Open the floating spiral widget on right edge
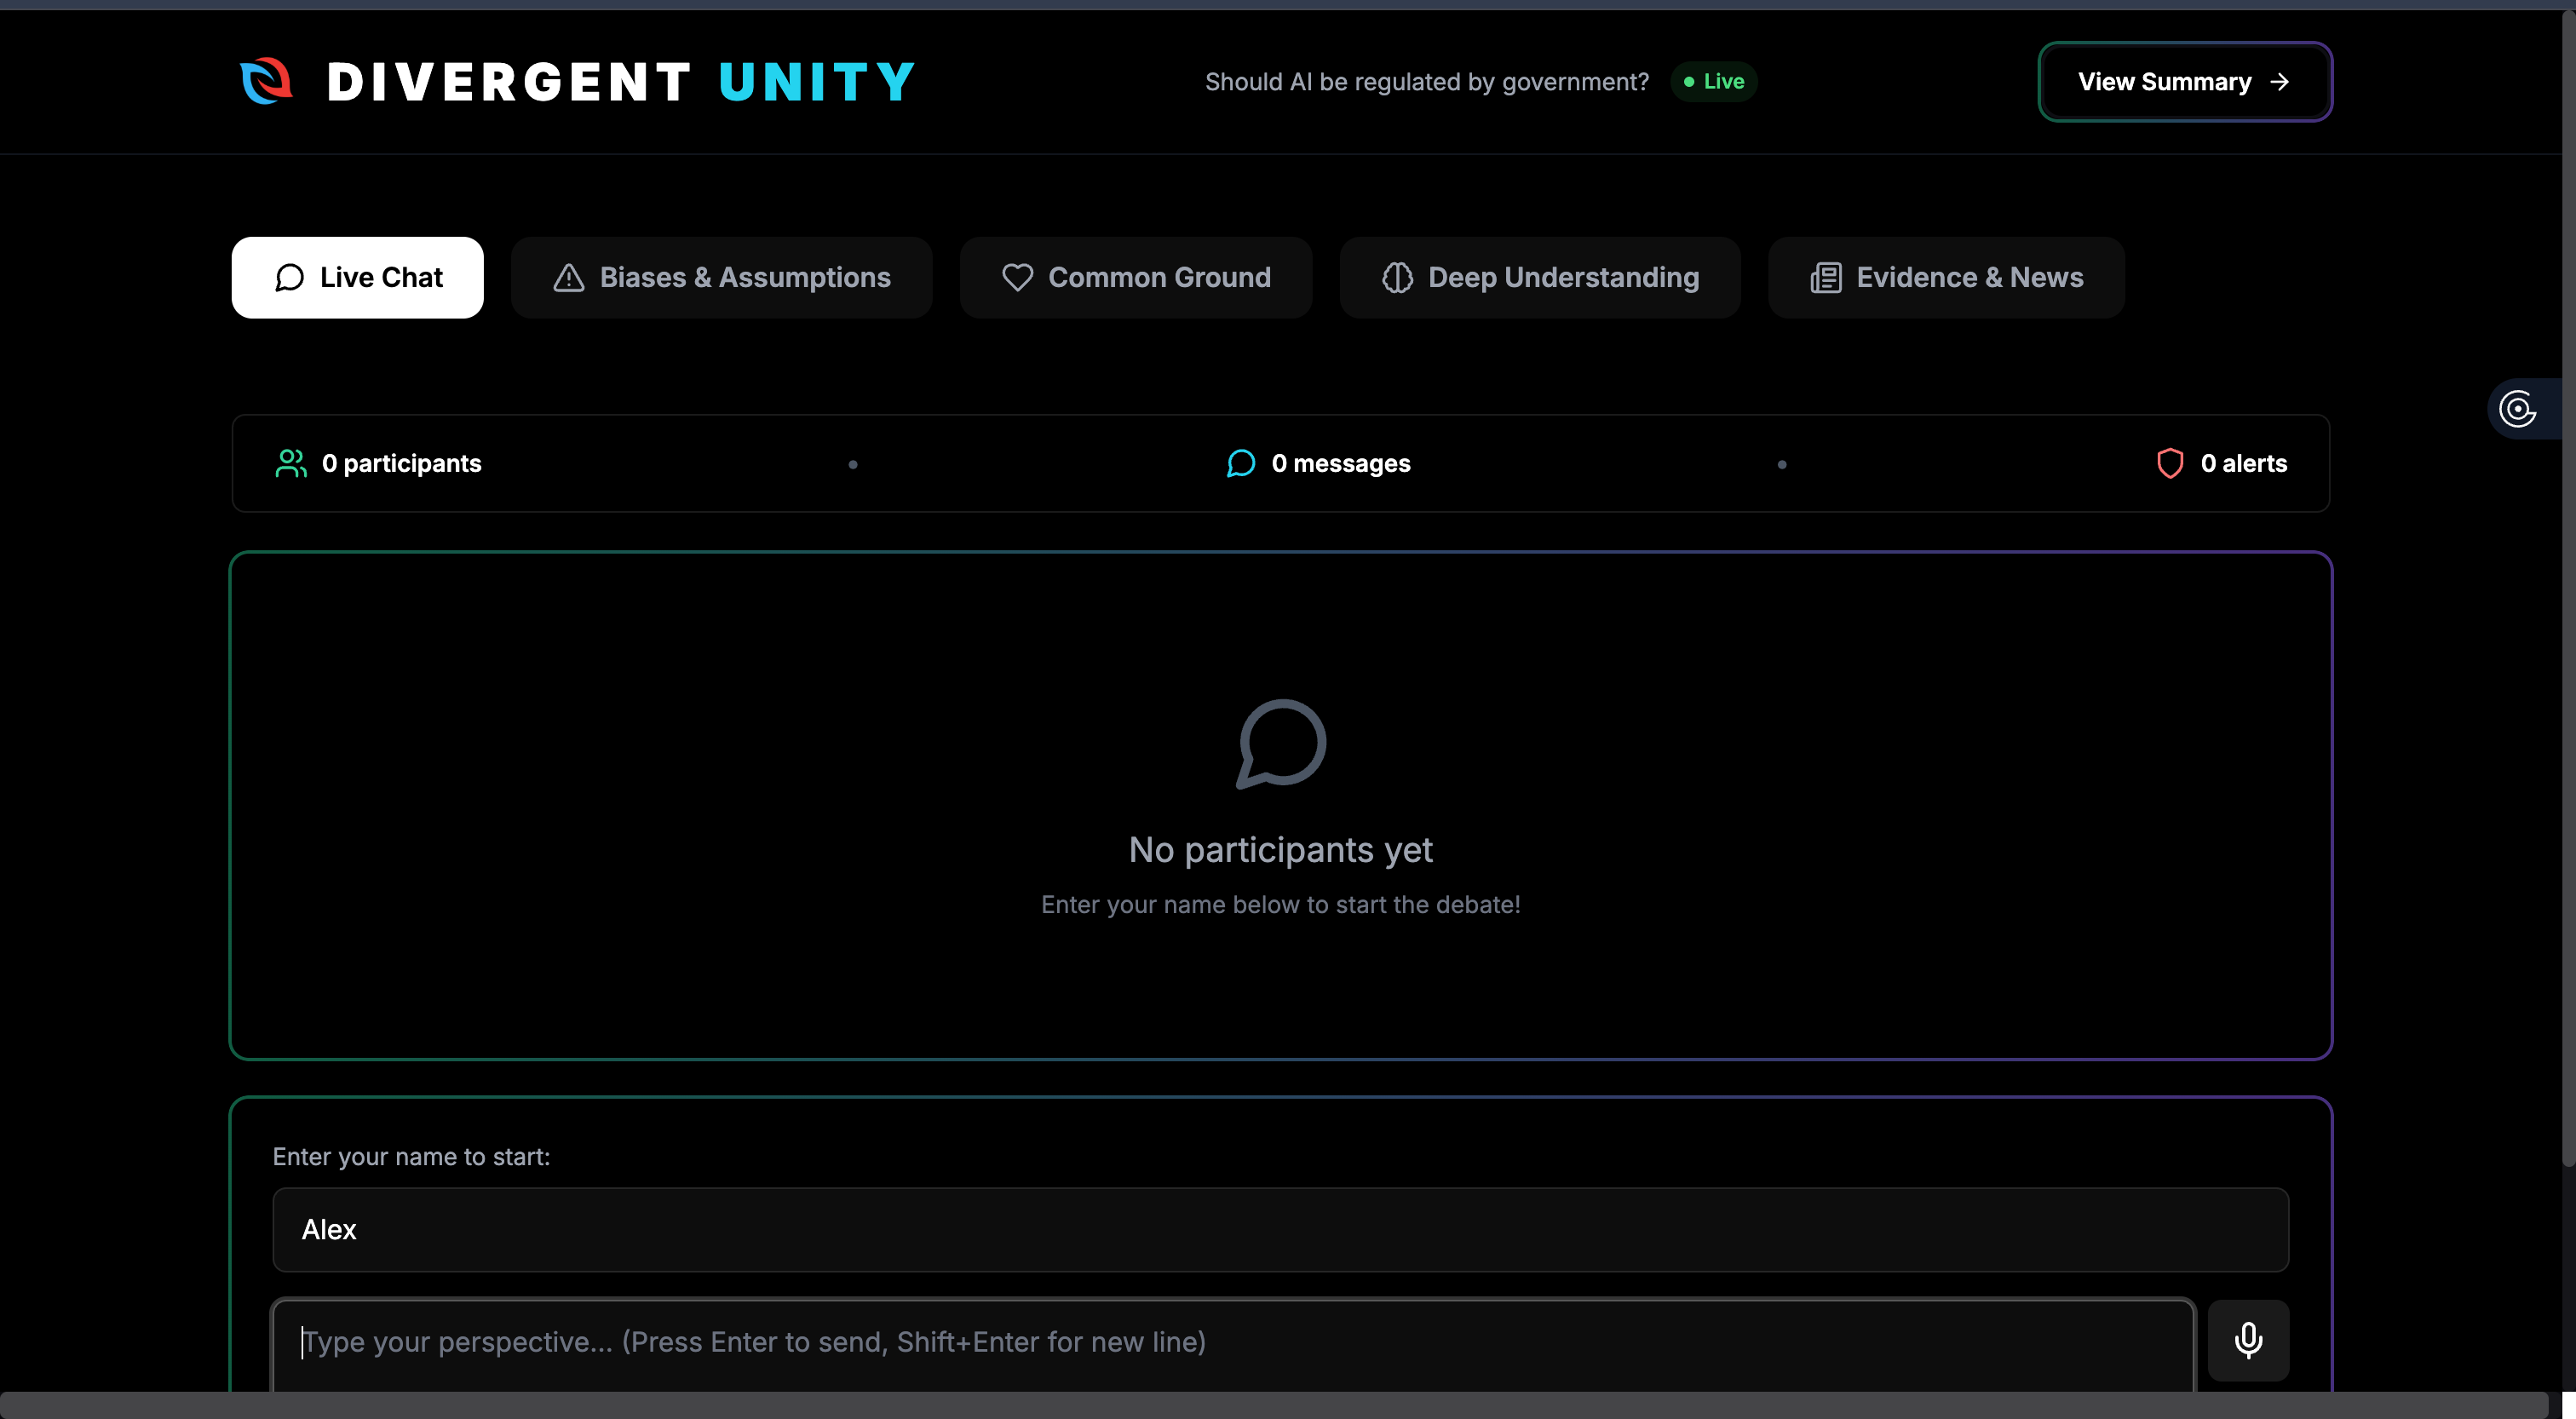The image size is (2576, 1419). [2518, 408]
